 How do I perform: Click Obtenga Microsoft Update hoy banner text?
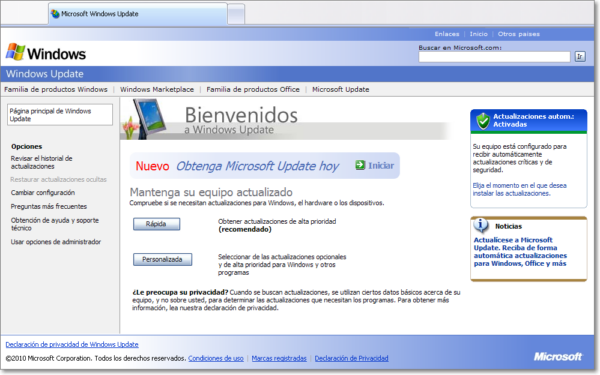coord(257,166)
